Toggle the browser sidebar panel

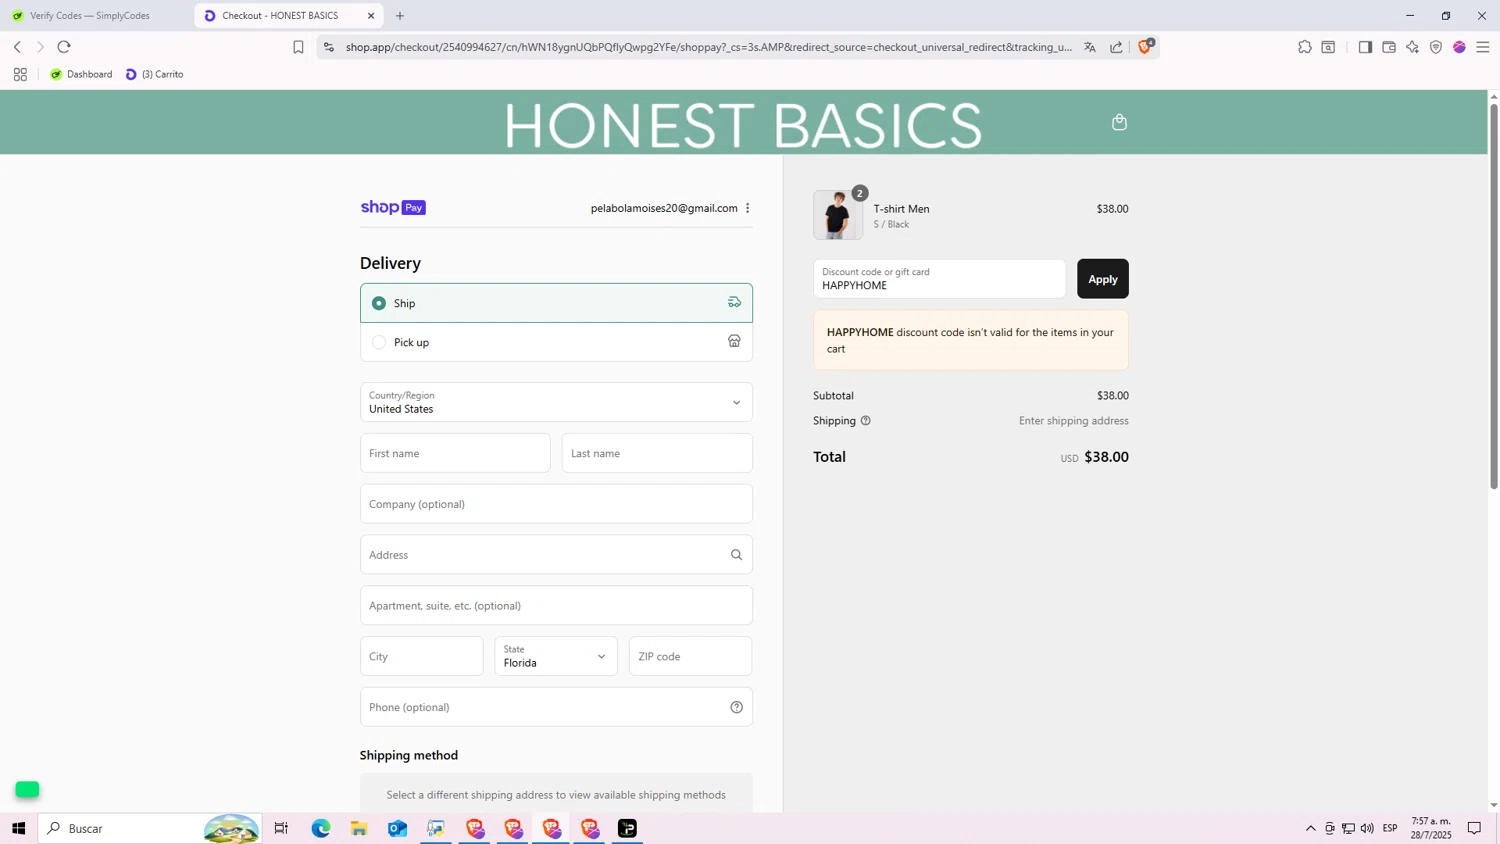click(x=1365, y=47)
